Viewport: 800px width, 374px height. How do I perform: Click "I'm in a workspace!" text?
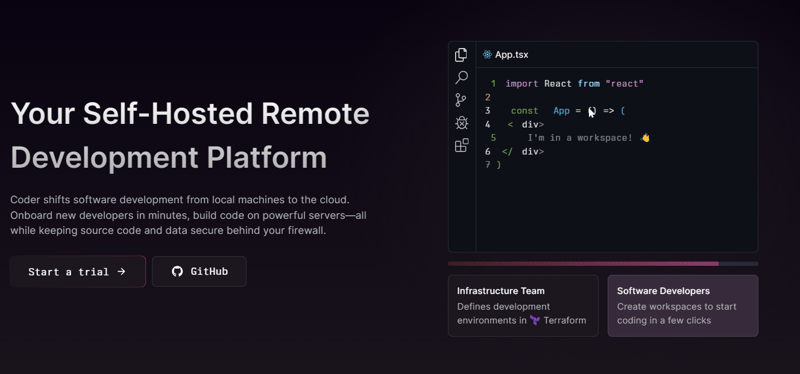pos(580,138)
